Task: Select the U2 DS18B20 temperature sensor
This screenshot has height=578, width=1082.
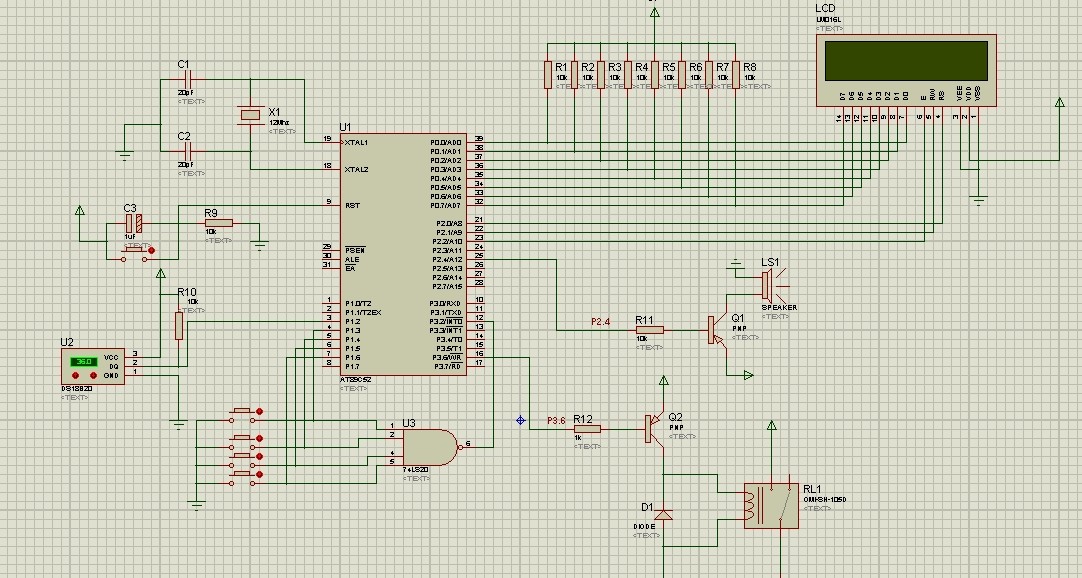Action: [93, 366]
